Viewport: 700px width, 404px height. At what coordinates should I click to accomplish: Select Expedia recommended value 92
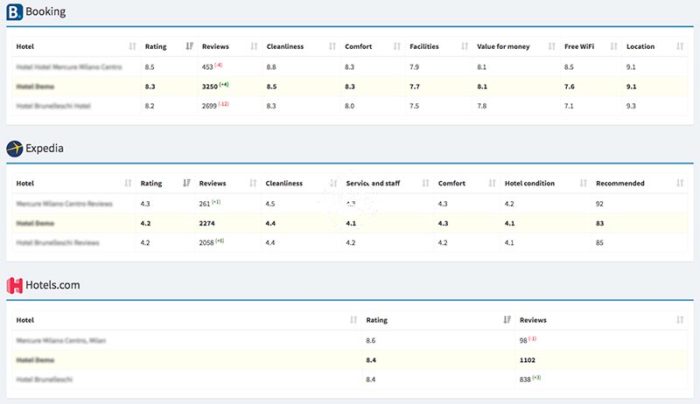tap(600, 204)
